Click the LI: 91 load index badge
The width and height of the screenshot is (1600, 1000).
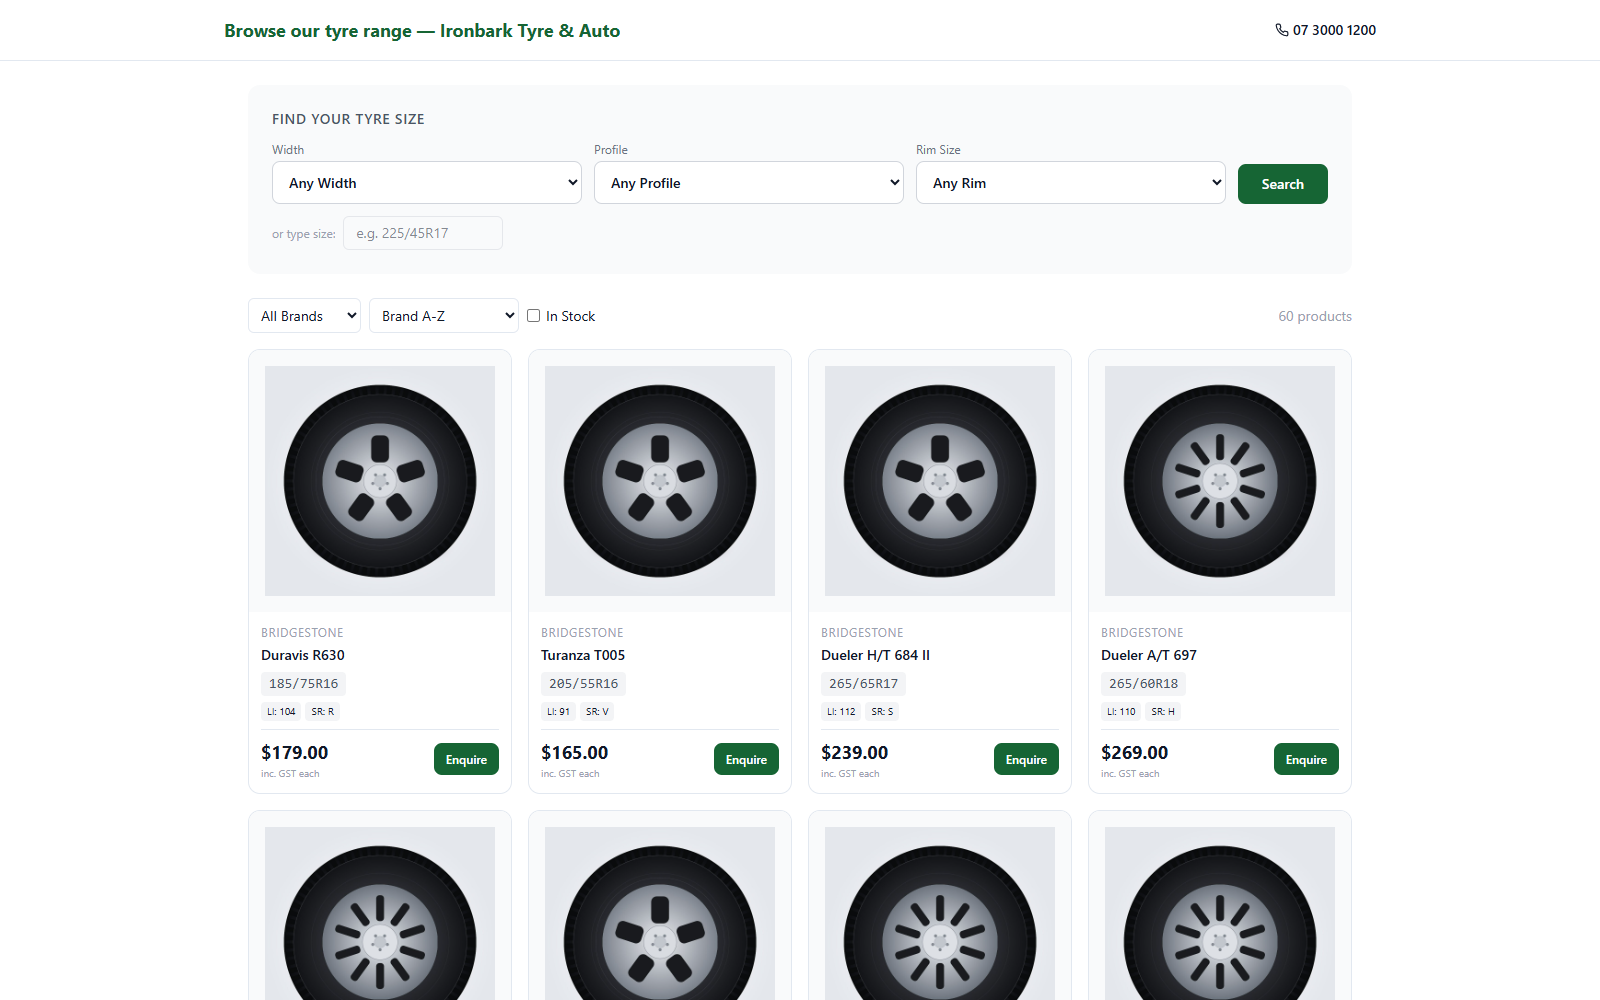click(559, 712)
